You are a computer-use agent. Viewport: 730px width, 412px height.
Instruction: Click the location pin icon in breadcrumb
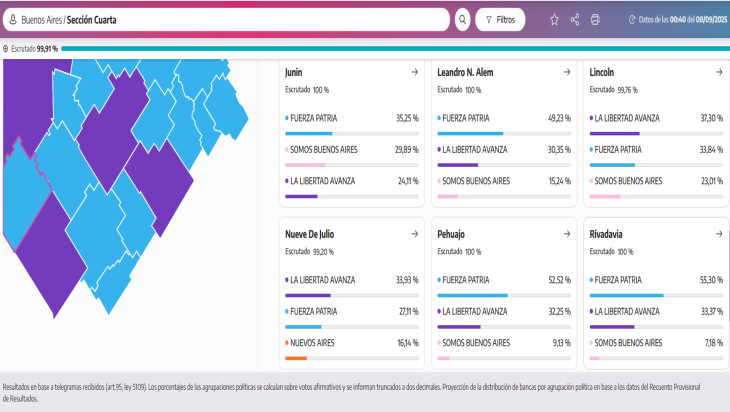tap(13, 20)
